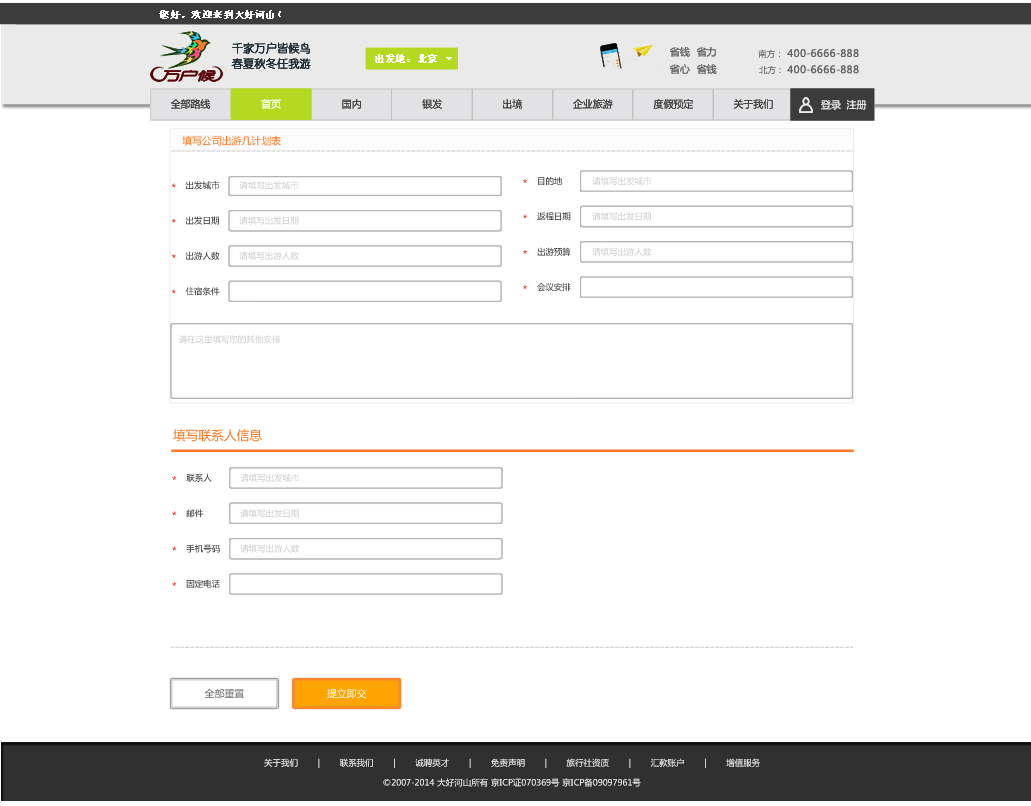This screenshot has width=1031, height=806.
Task: Open the 出发地 北京 departure city dropdown
Action: click(411, 59)
